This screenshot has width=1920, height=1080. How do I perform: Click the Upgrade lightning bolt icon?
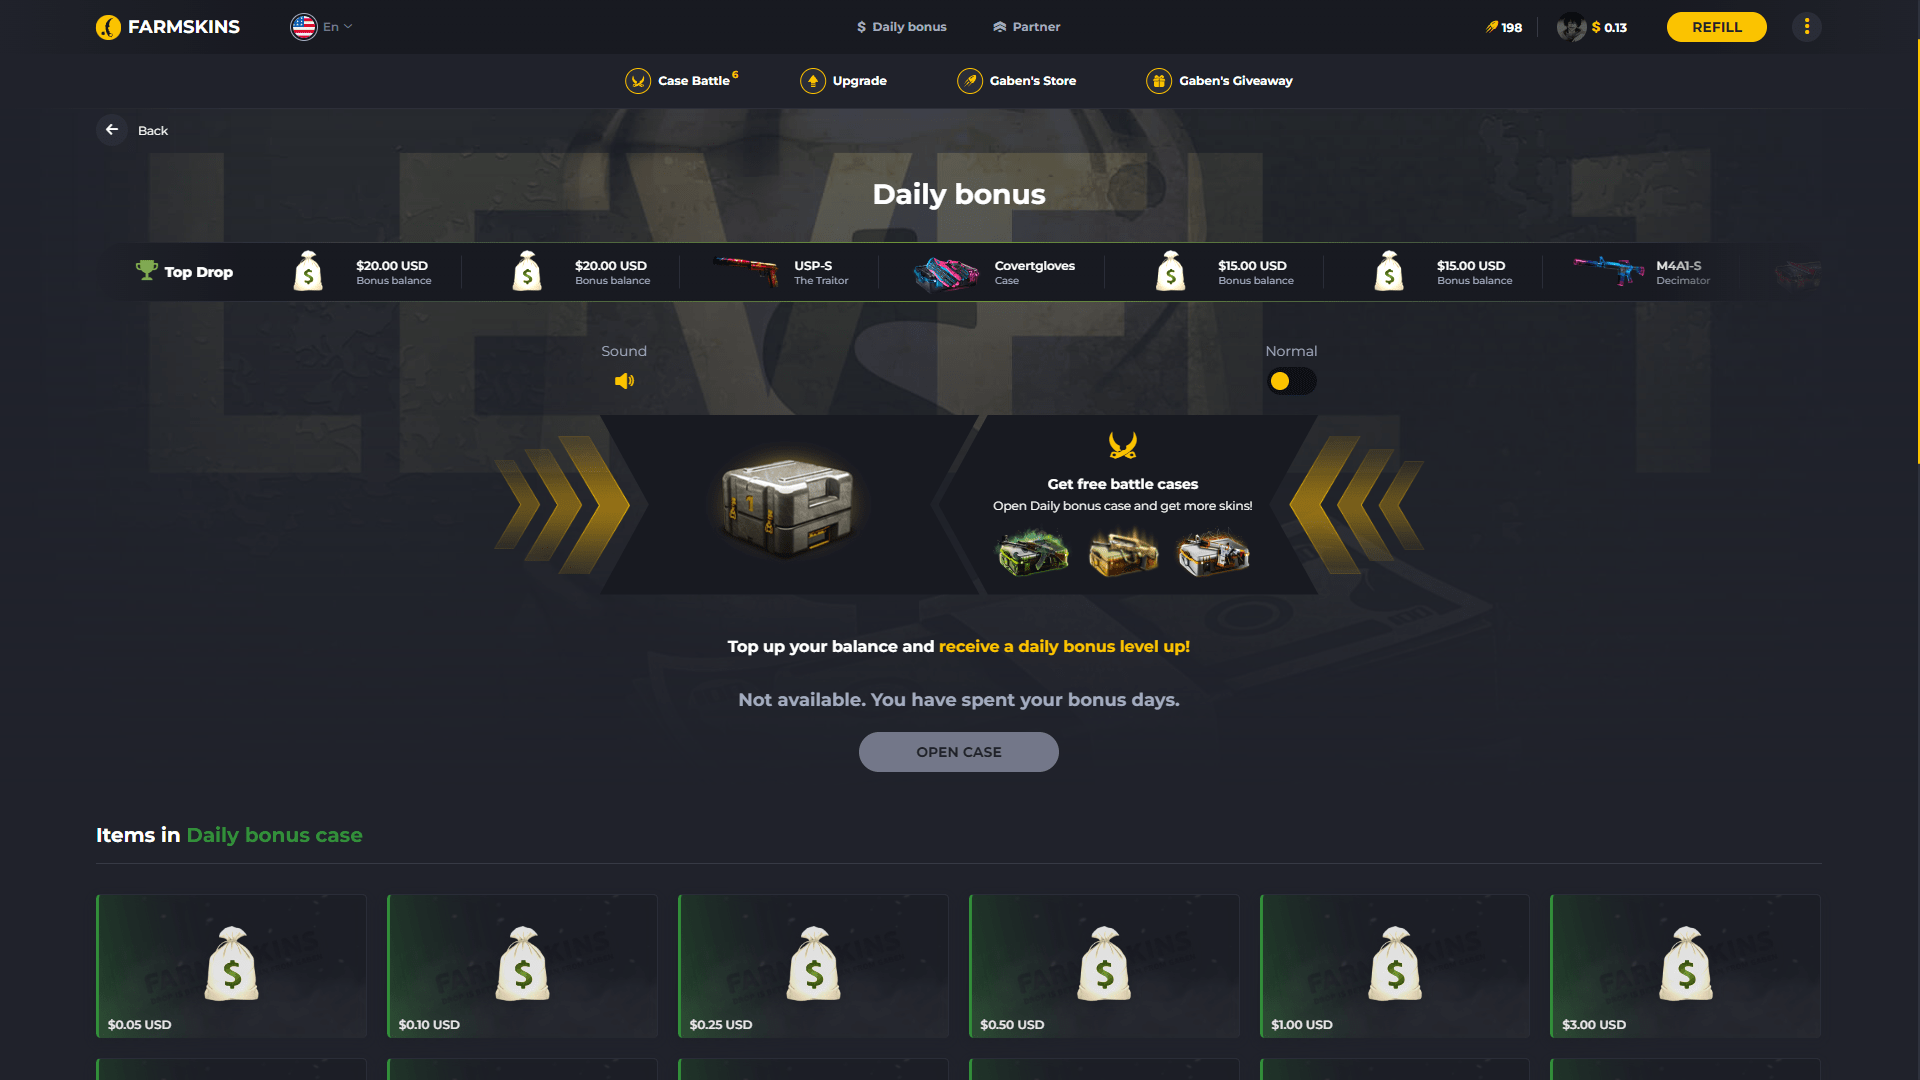[x=814, y=80]
